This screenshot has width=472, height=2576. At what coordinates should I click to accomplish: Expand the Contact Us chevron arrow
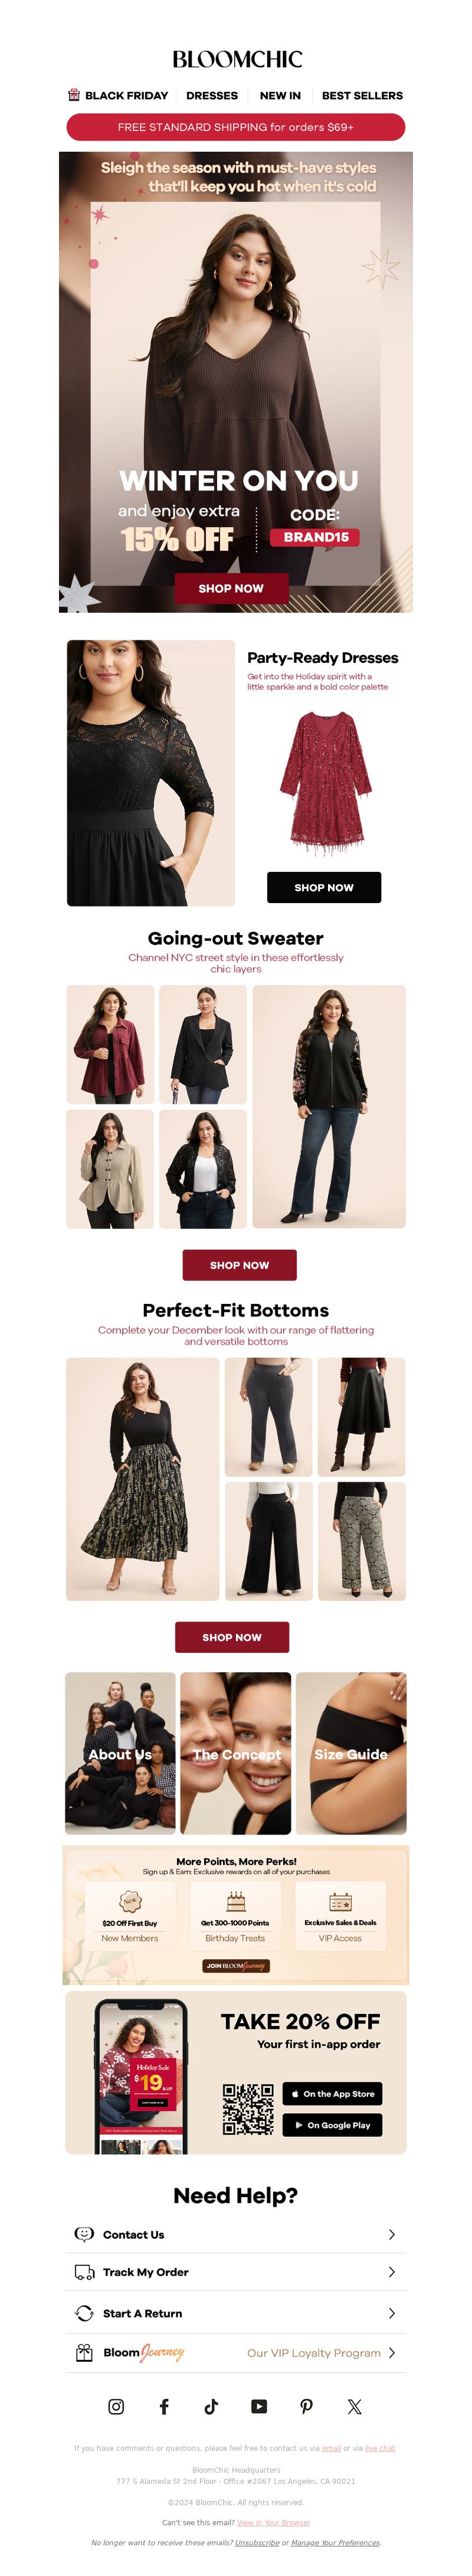click(x=391, y=2234)
